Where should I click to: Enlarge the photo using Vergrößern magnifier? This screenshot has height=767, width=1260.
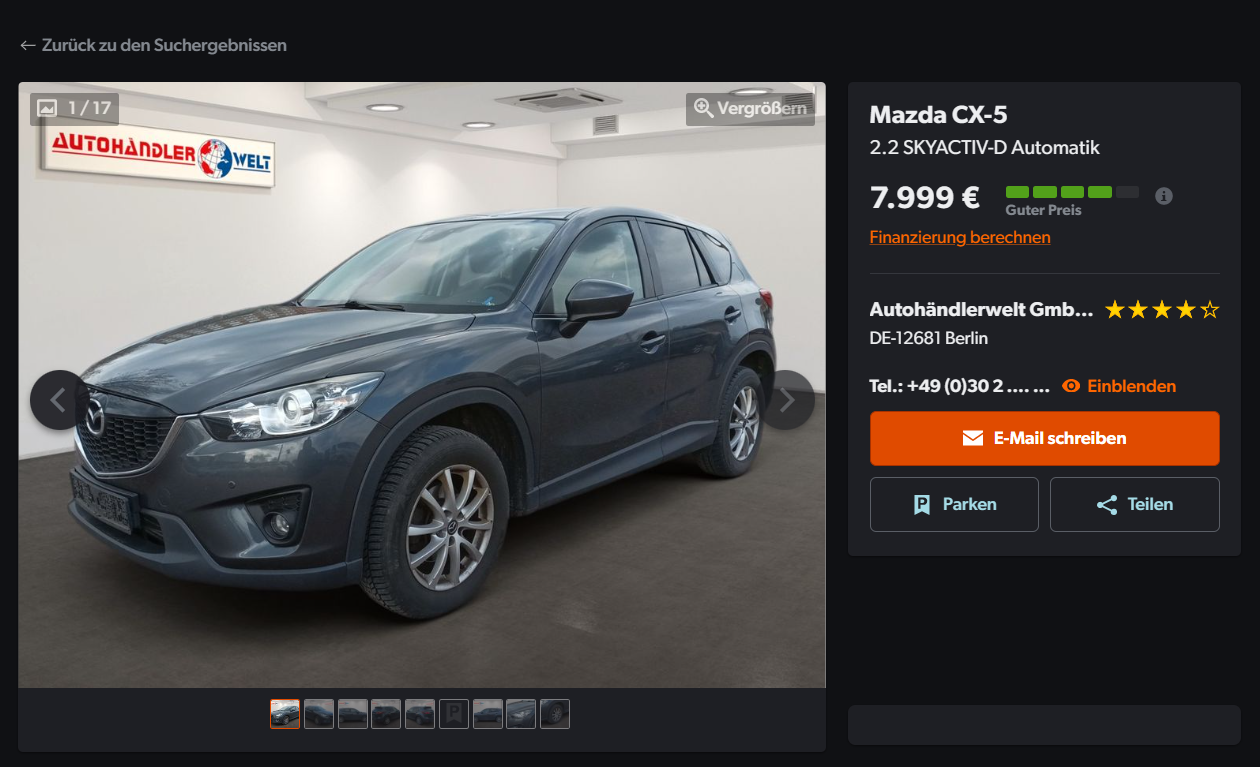tap(750, 109)
